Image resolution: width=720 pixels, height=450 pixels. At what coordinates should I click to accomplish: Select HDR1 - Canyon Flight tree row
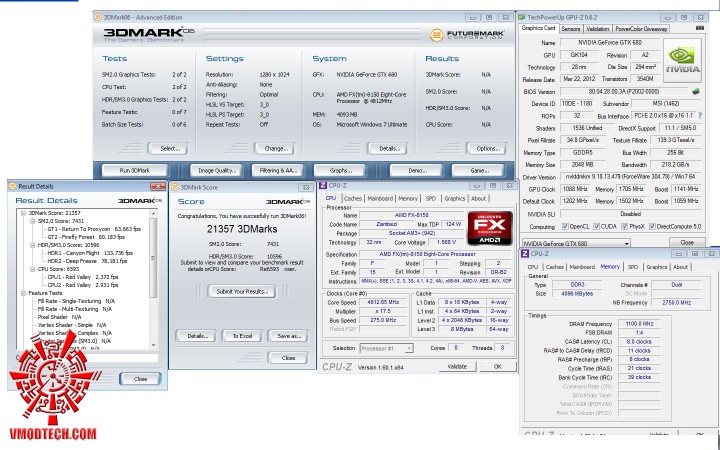click(90, 253)
